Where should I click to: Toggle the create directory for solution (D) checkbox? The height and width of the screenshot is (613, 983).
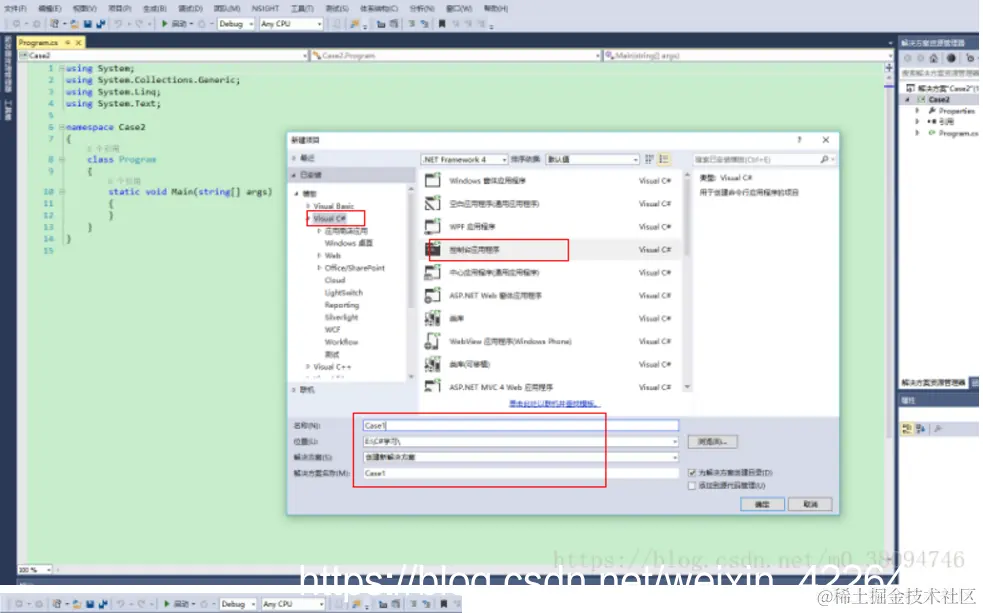[692, 473]
